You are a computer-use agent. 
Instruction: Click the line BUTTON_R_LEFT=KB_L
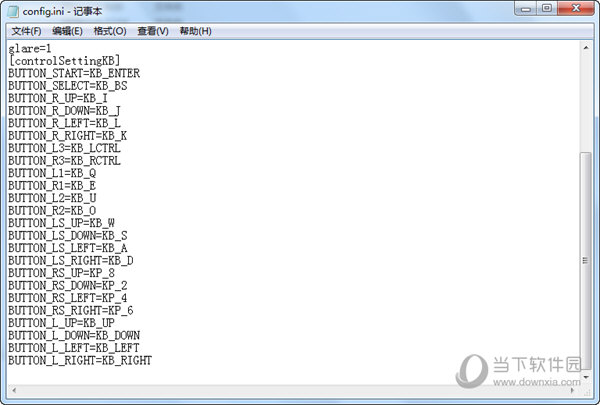[64, 123]
